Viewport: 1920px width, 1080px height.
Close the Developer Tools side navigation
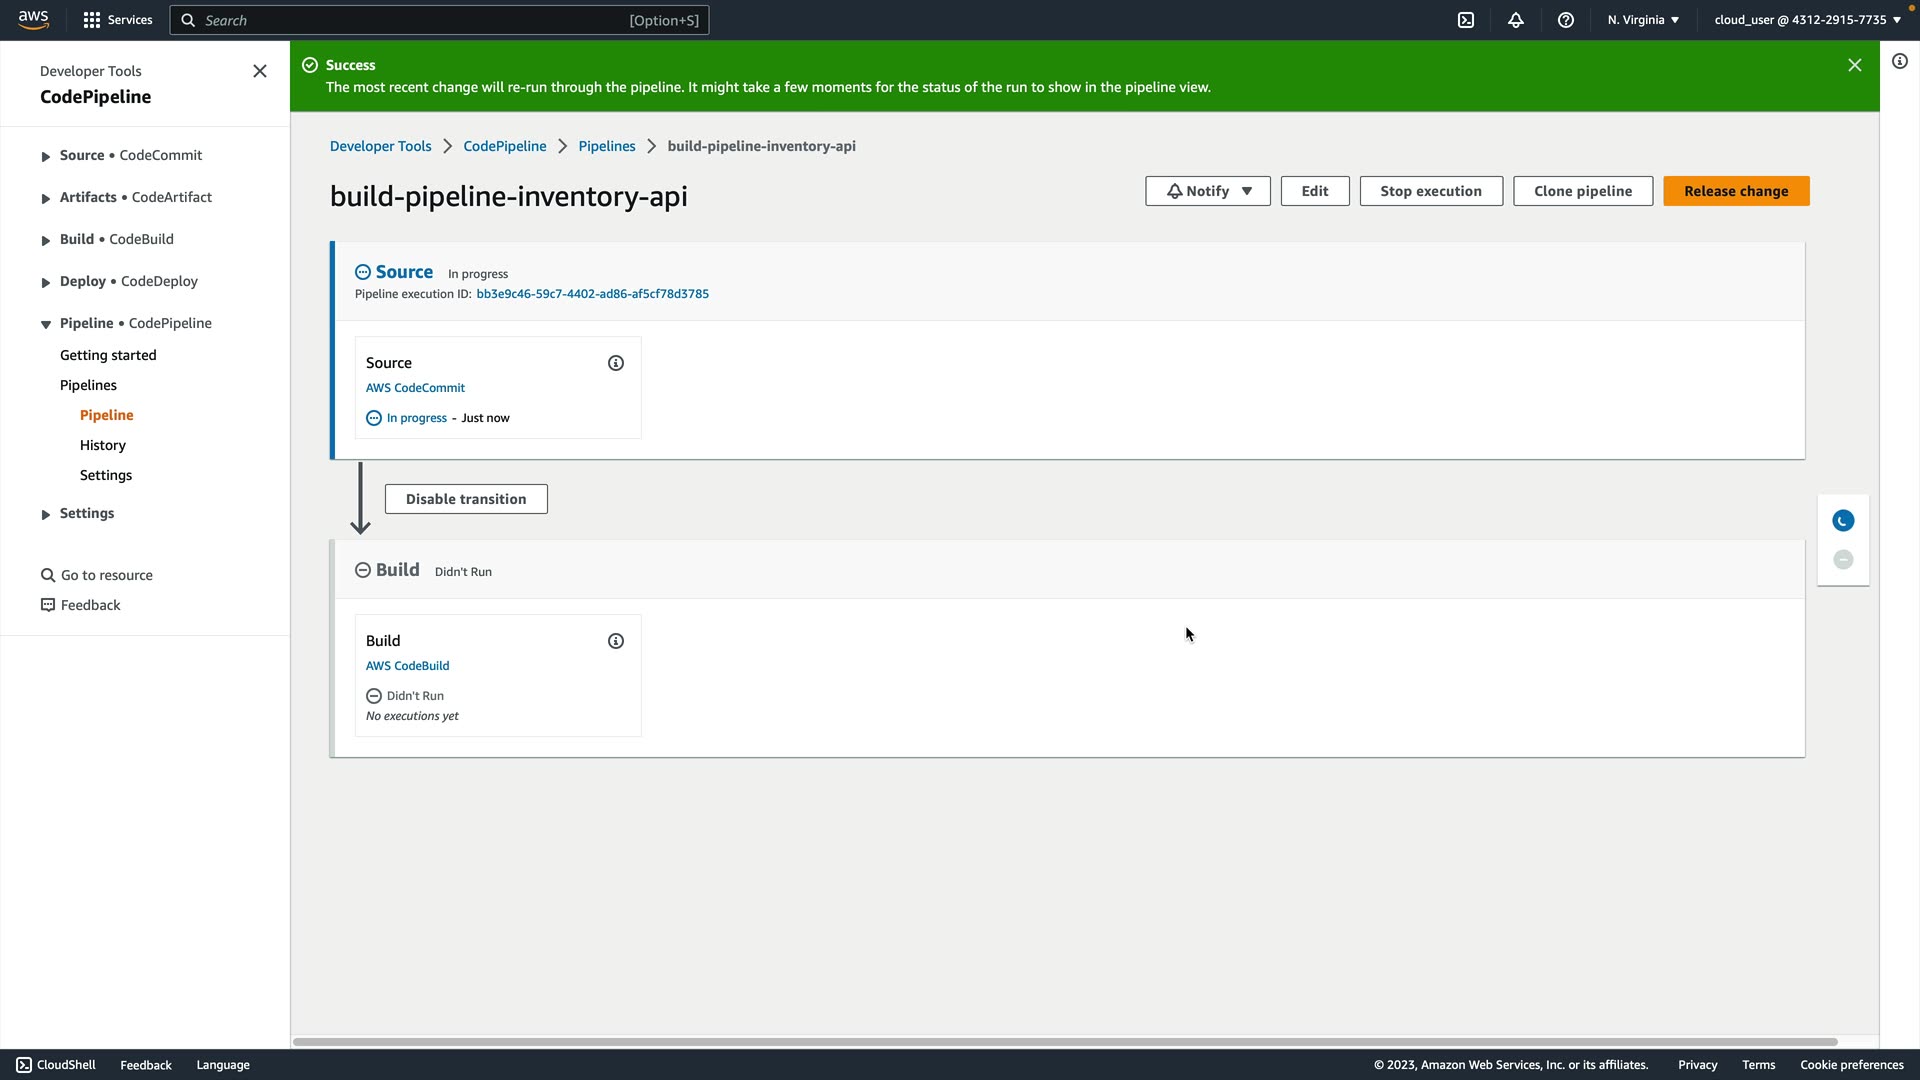(x=260, y=71)
